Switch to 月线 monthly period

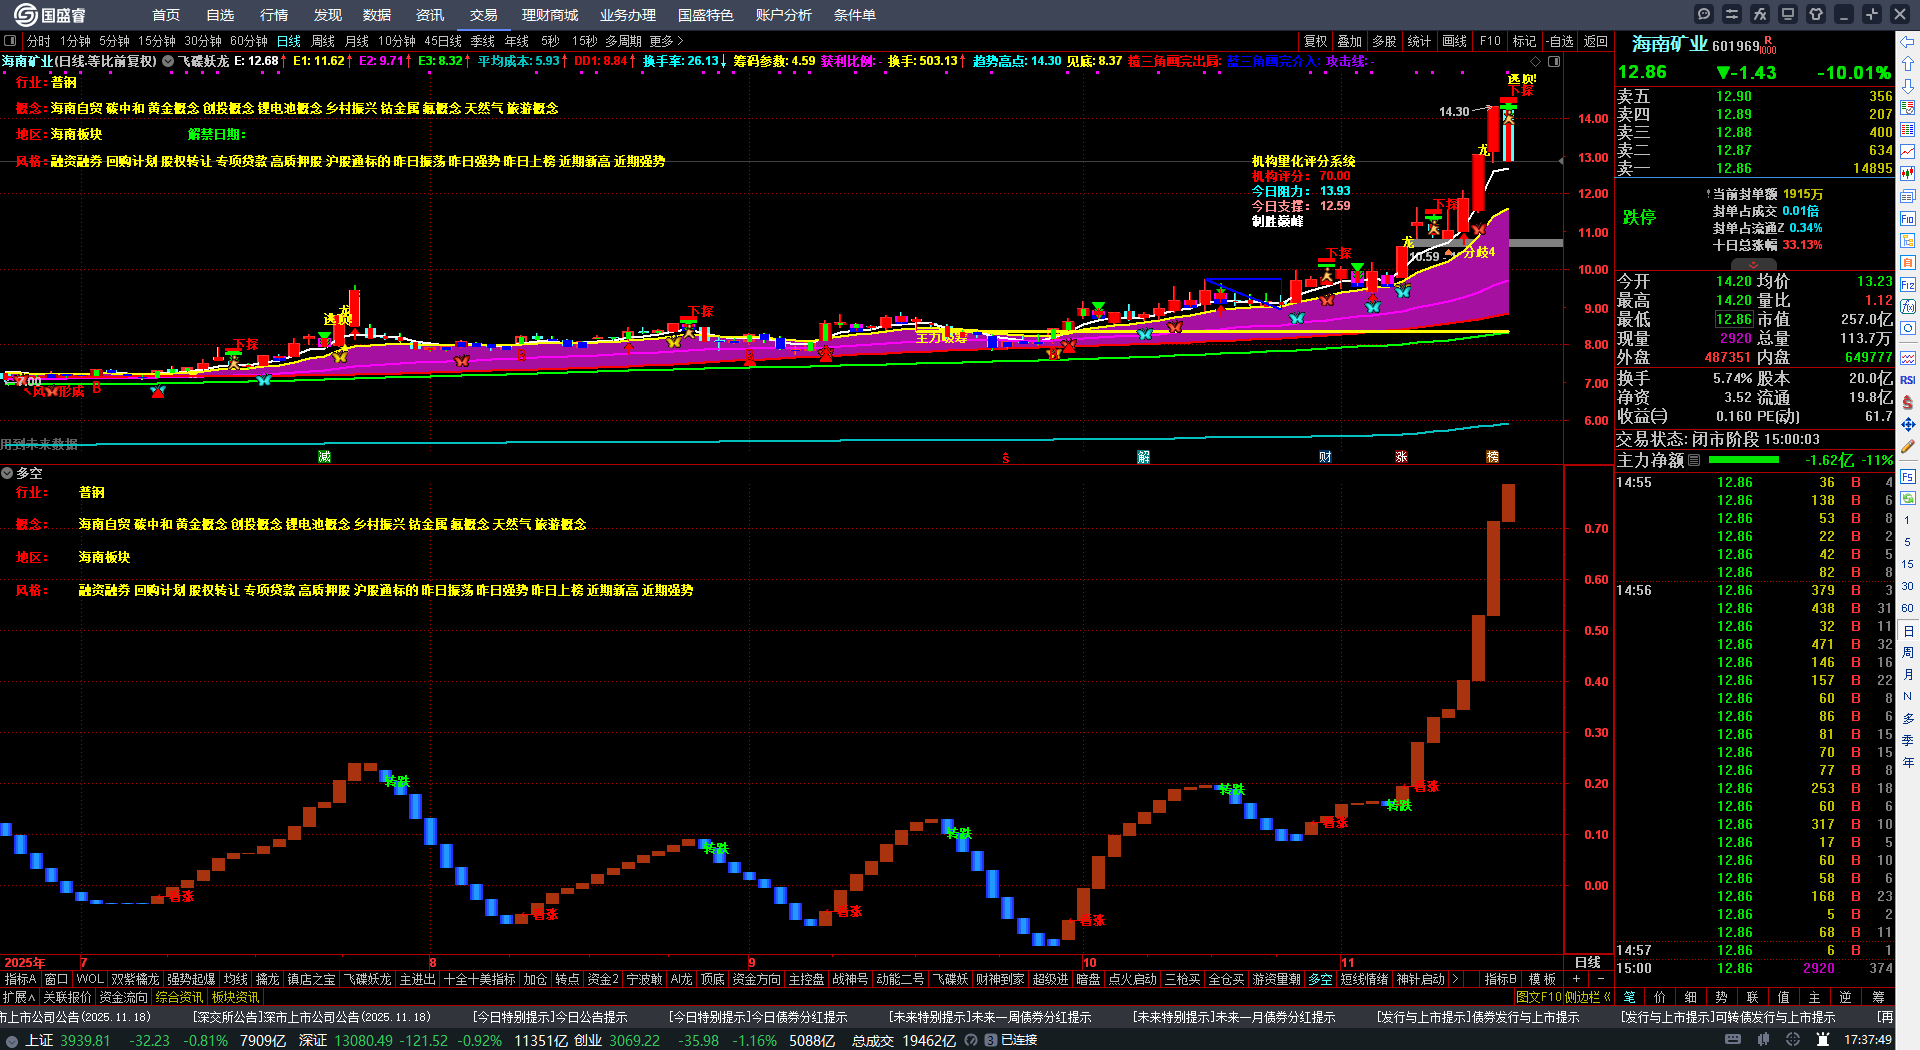coord(357,41)
